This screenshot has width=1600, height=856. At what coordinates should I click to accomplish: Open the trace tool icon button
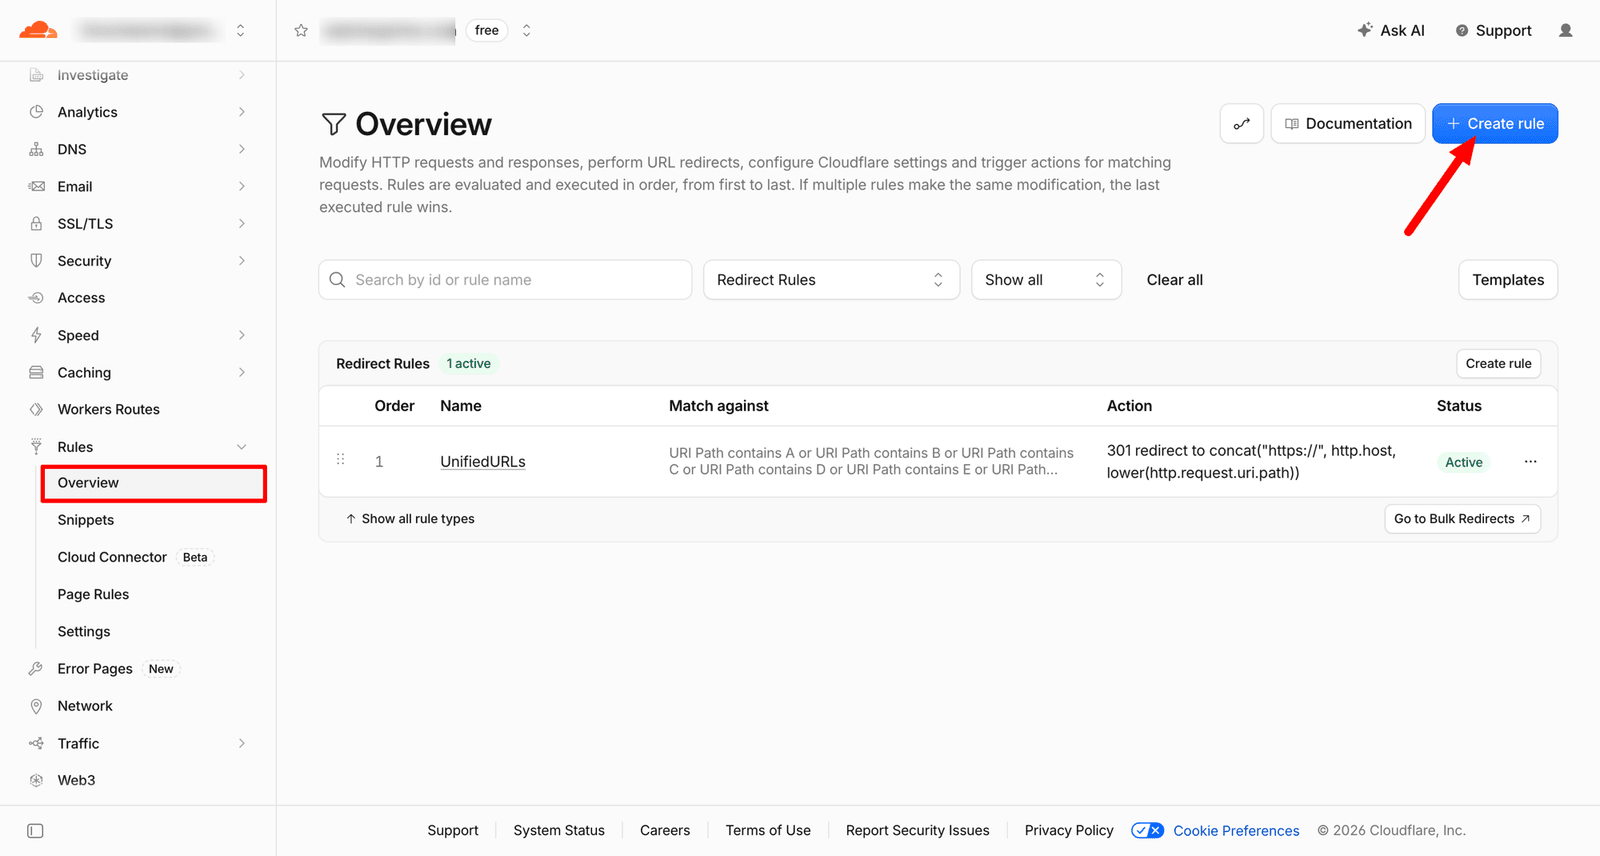click(x=1242, y=124)
